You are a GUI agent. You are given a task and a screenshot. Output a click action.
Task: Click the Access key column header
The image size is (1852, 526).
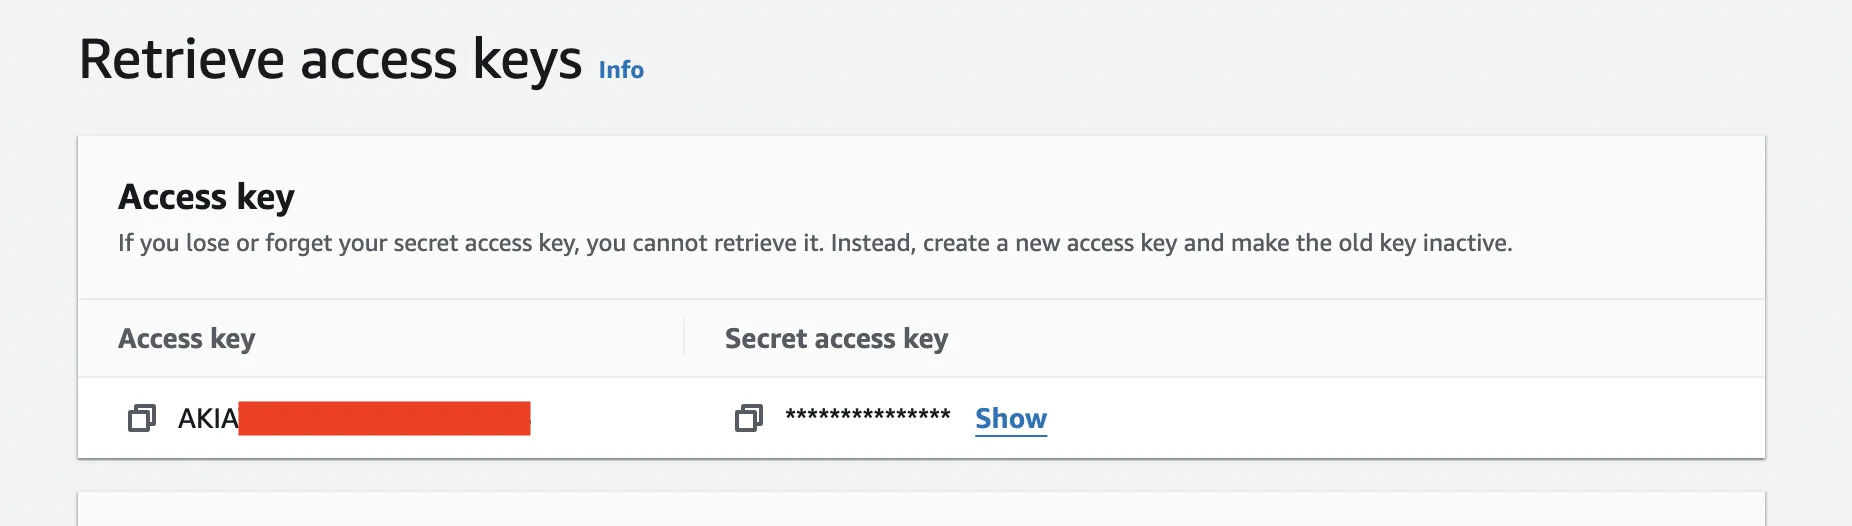point(187,339)
